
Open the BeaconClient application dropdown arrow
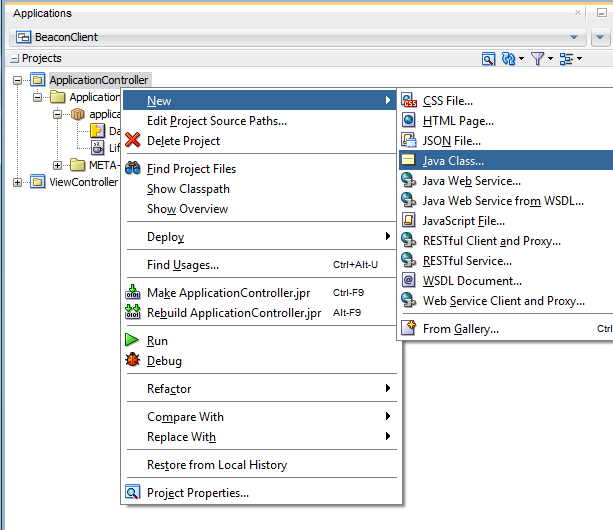pyautogui.click(x=574, y=37)
